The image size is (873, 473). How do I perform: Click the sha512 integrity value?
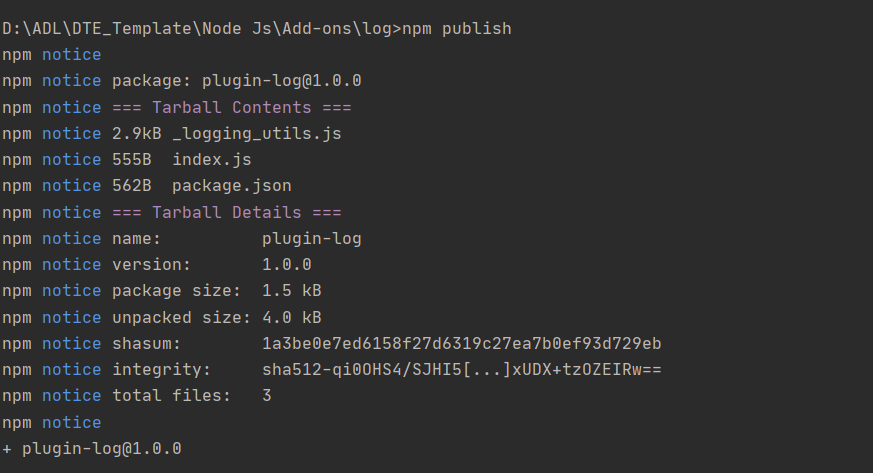pos(462,370)
